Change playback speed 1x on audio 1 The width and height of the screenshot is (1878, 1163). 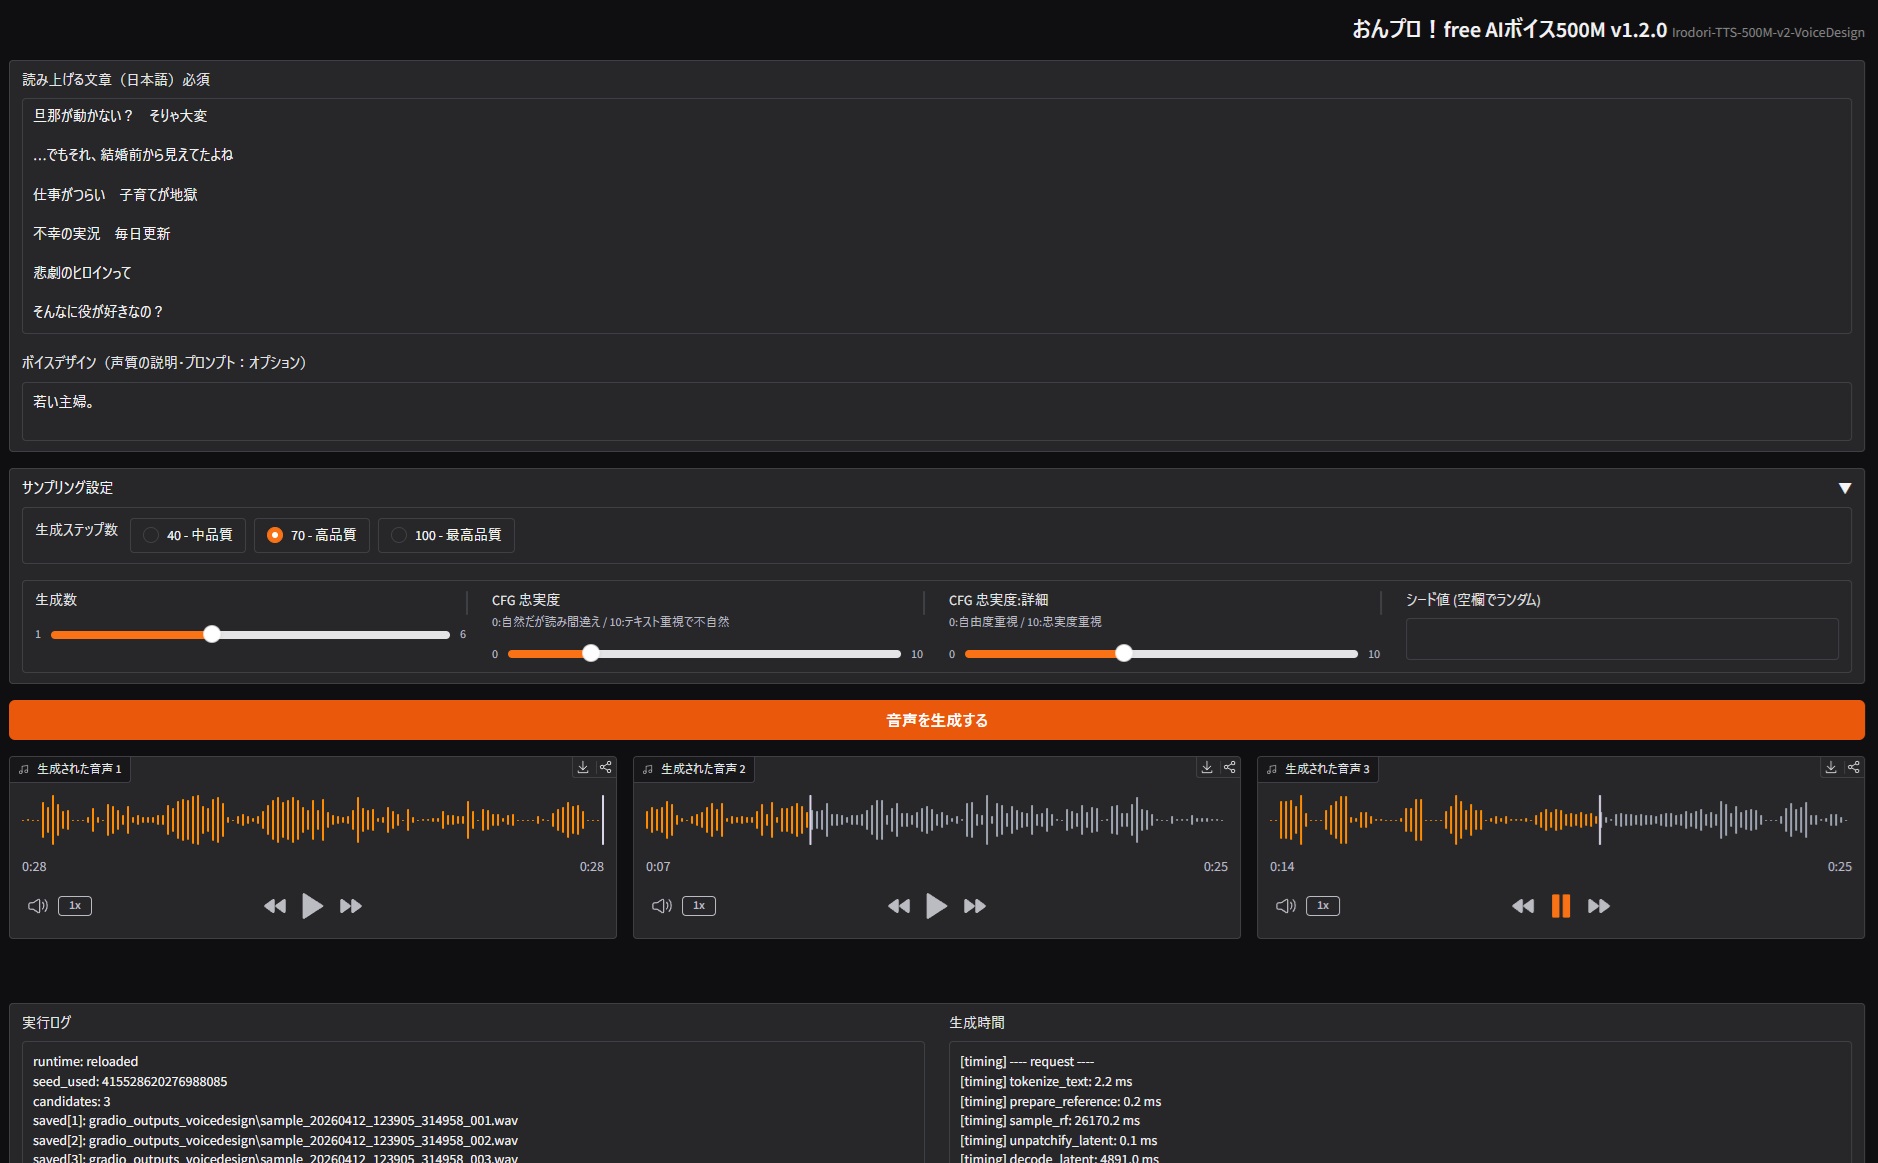point(75,906)
